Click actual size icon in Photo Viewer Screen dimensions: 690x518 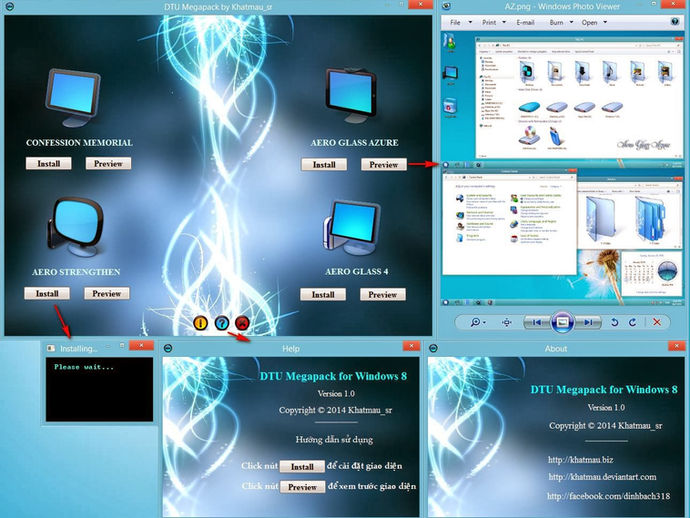click(506, 322)
